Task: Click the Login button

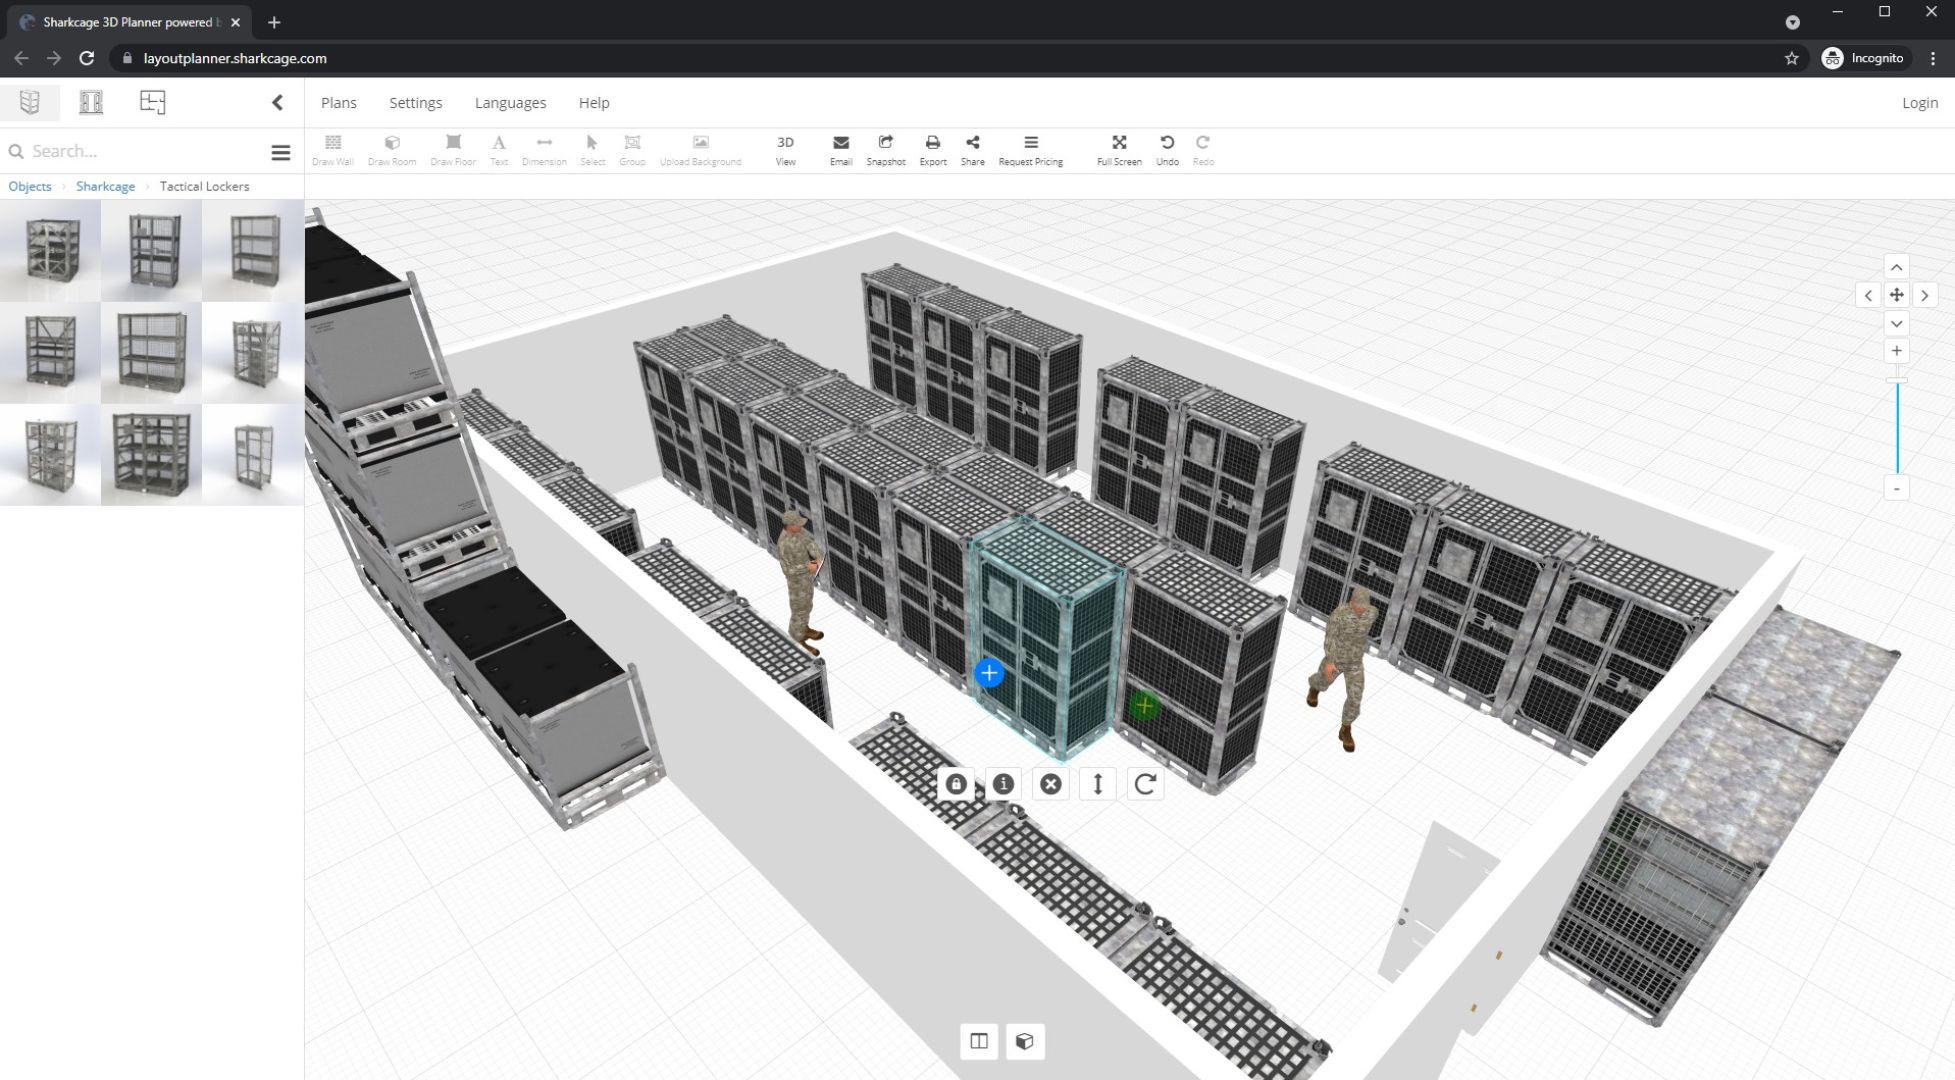Action: pyautogui.click(x=1919, y=102)
